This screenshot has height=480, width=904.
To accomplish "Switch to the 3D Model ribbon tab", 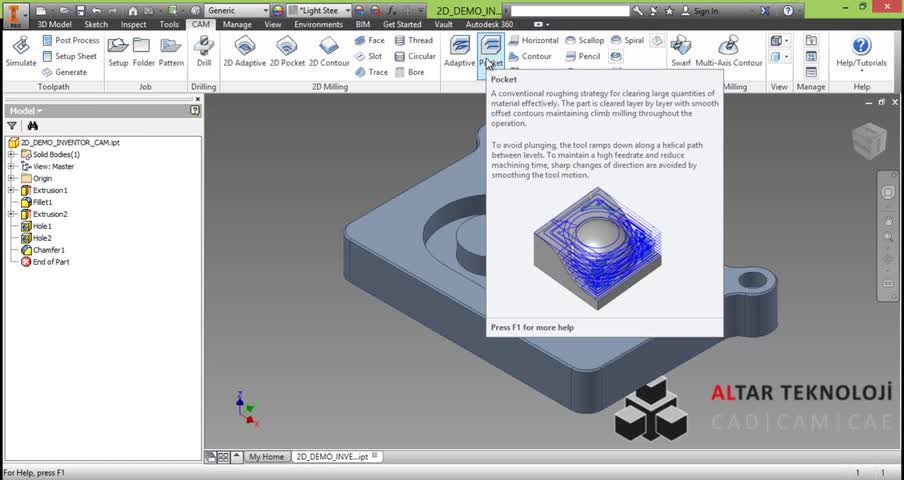I will click(54, 24).
